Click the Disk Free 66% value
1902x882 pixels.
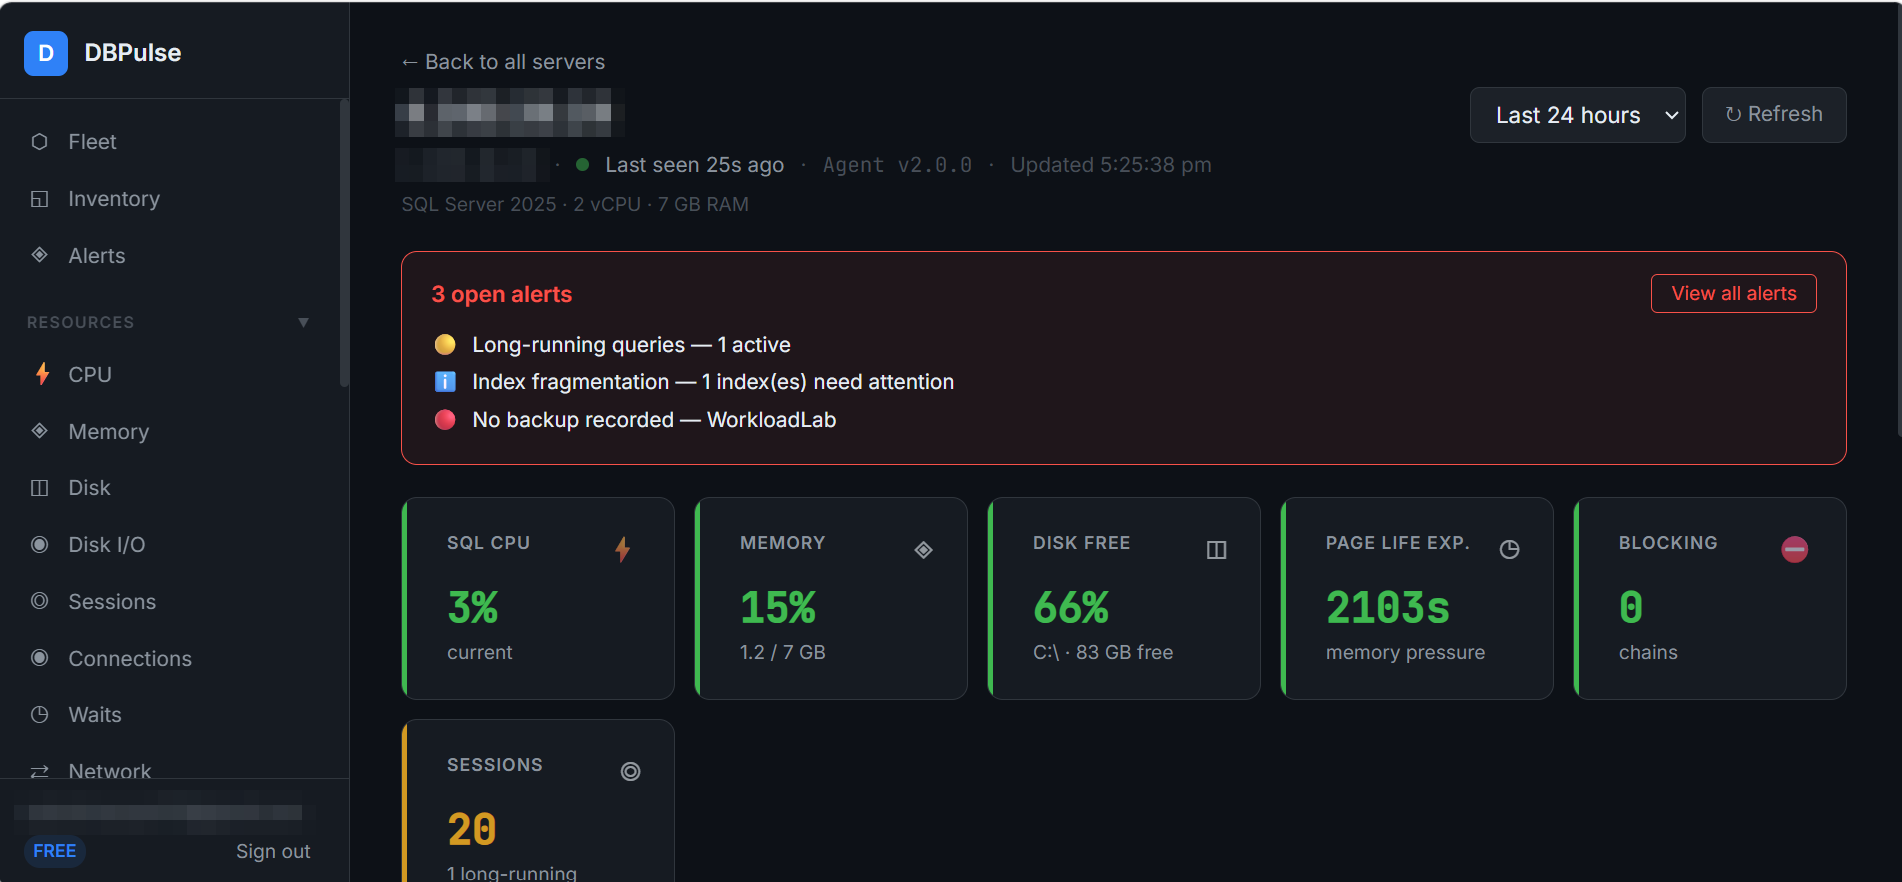1071,608
